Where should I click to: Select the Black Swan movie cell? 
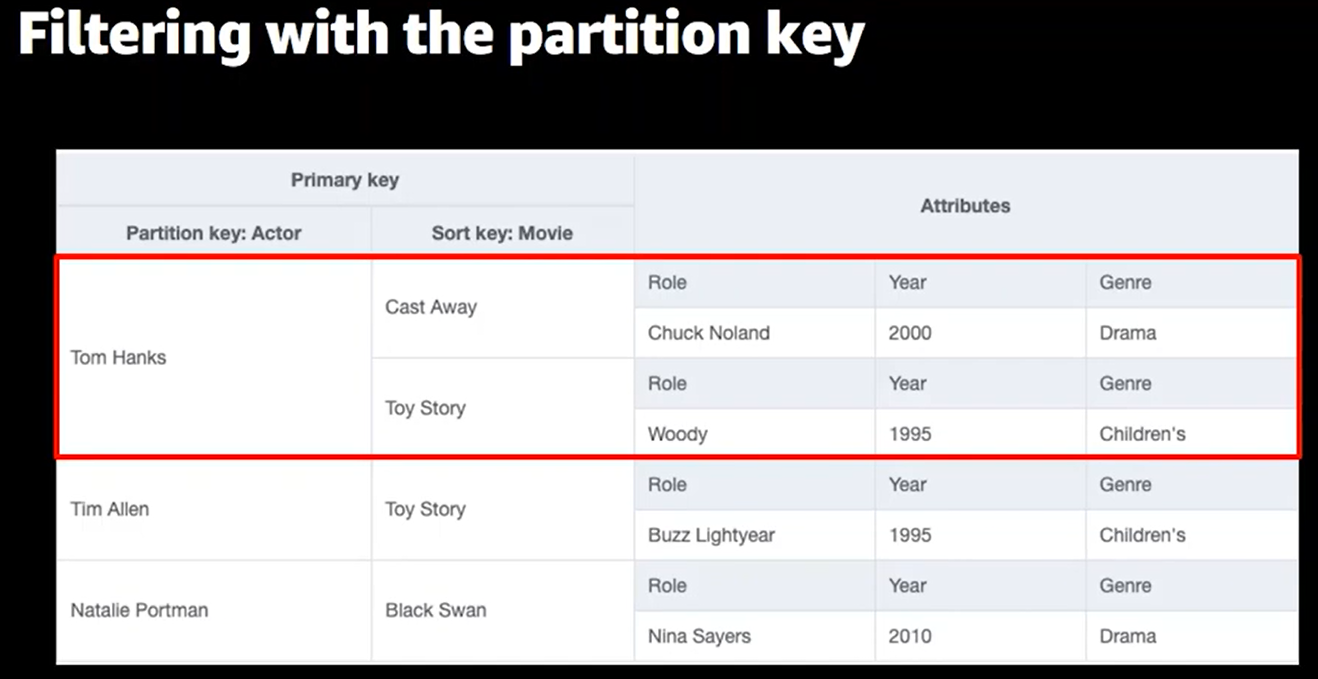(x=503, y=611)
